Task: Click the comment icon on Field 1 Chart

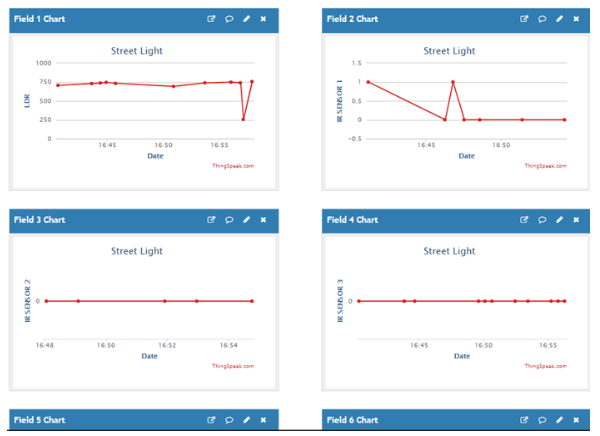Action: pyautogui.click(x=229, y=19)
